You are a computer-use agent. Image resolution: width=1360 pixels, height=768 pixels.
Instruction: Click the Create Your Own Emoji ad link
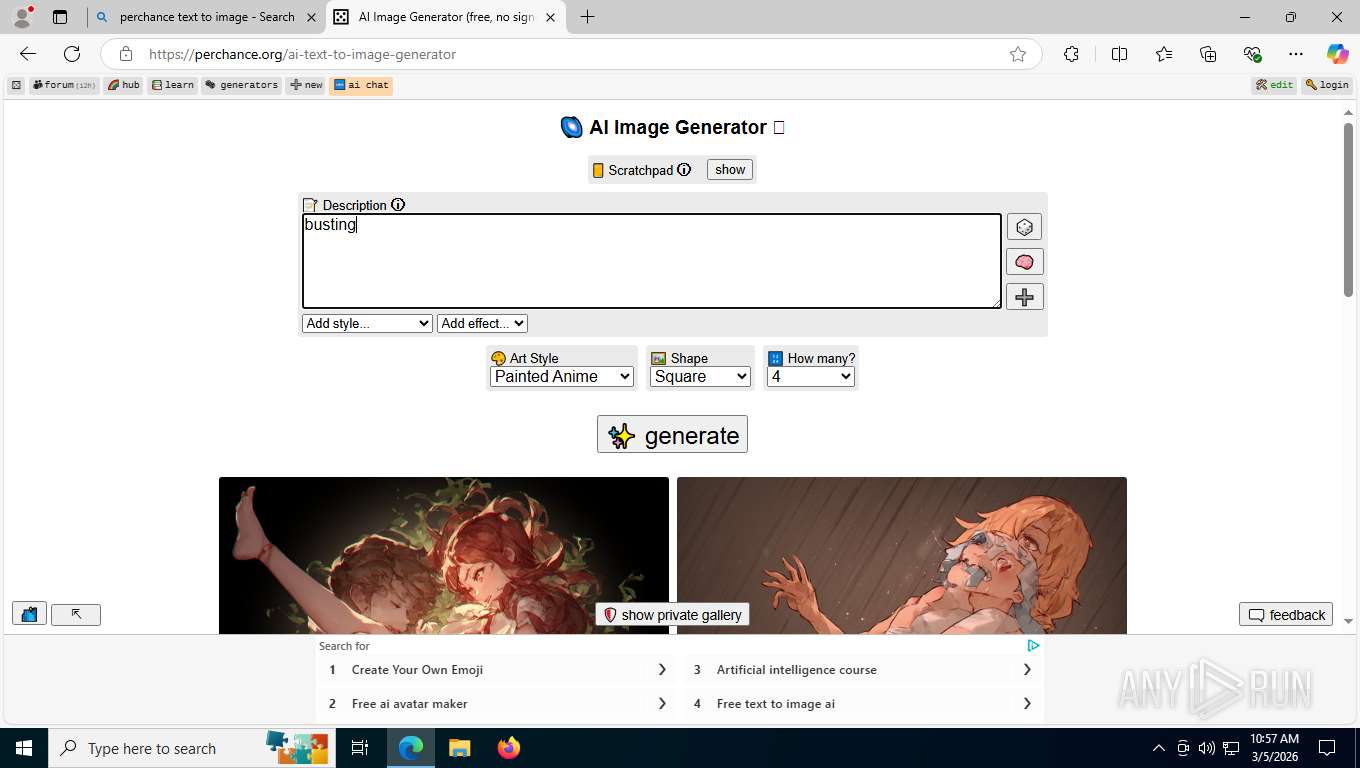tap(417, 670)
